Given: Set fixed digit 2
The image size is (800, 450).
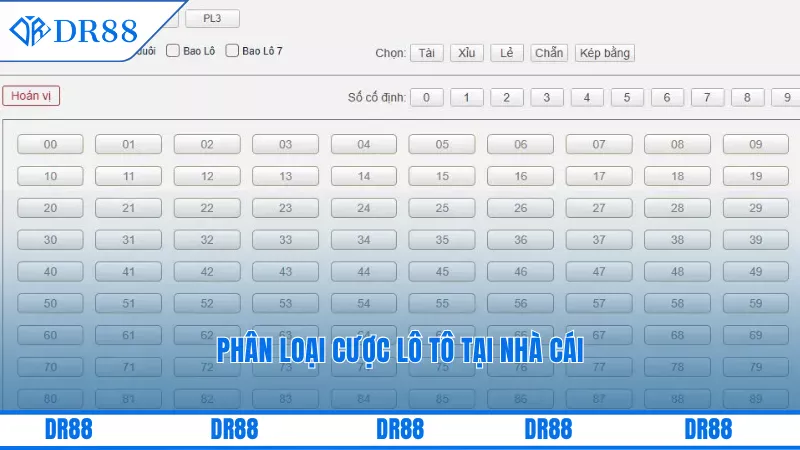Looking at the screenshot, I should [507, 97].
